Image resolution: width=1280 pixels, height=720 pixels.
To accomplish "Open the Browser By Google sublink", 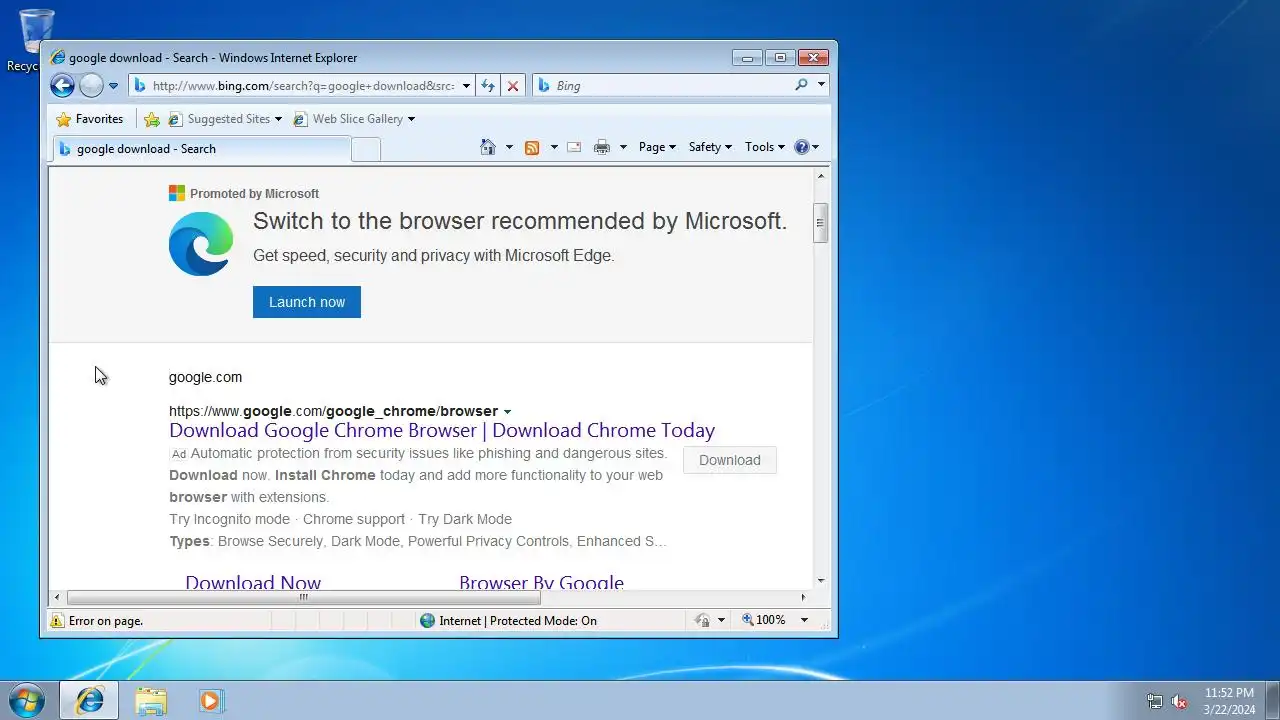I will click(x=541, y=582).
